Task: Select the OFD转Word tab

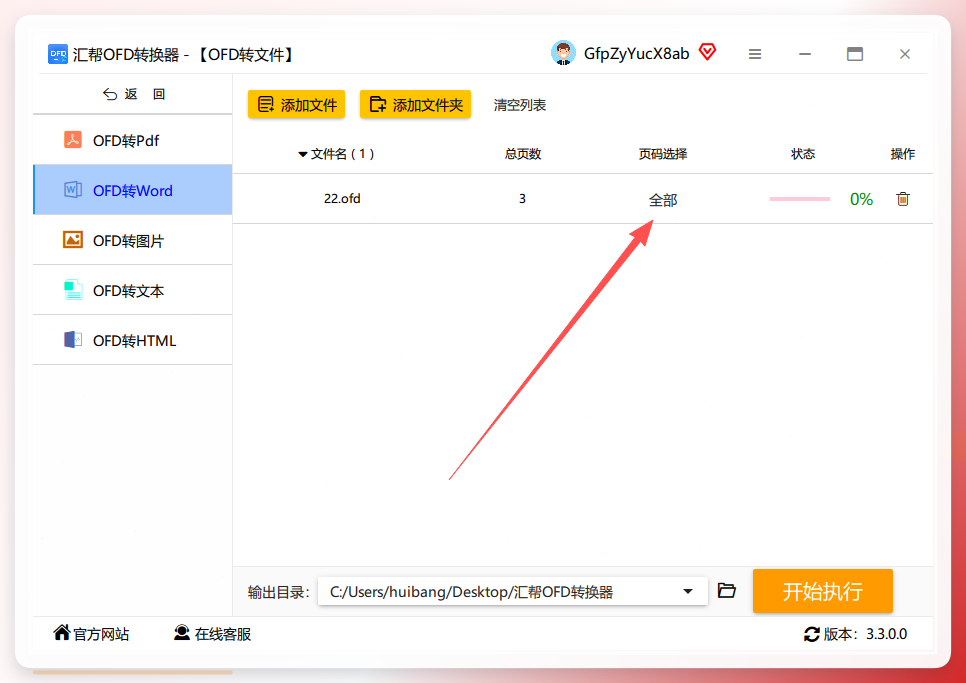Action: point(132,190)
